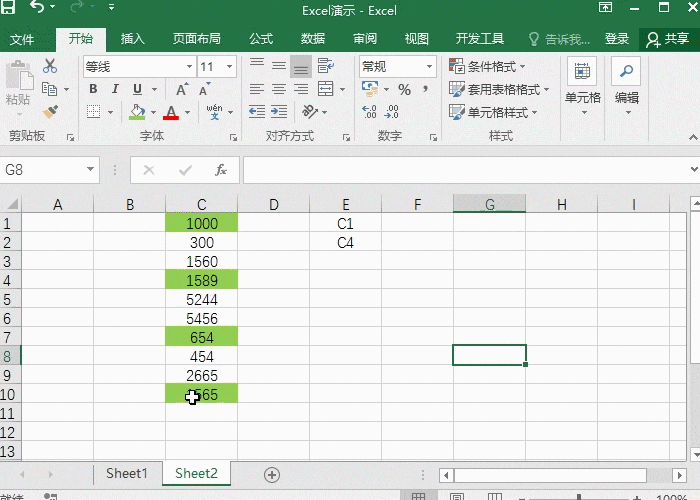Toggle Underline formatting
Screen dimensions: 700x500
pos(138,89)
